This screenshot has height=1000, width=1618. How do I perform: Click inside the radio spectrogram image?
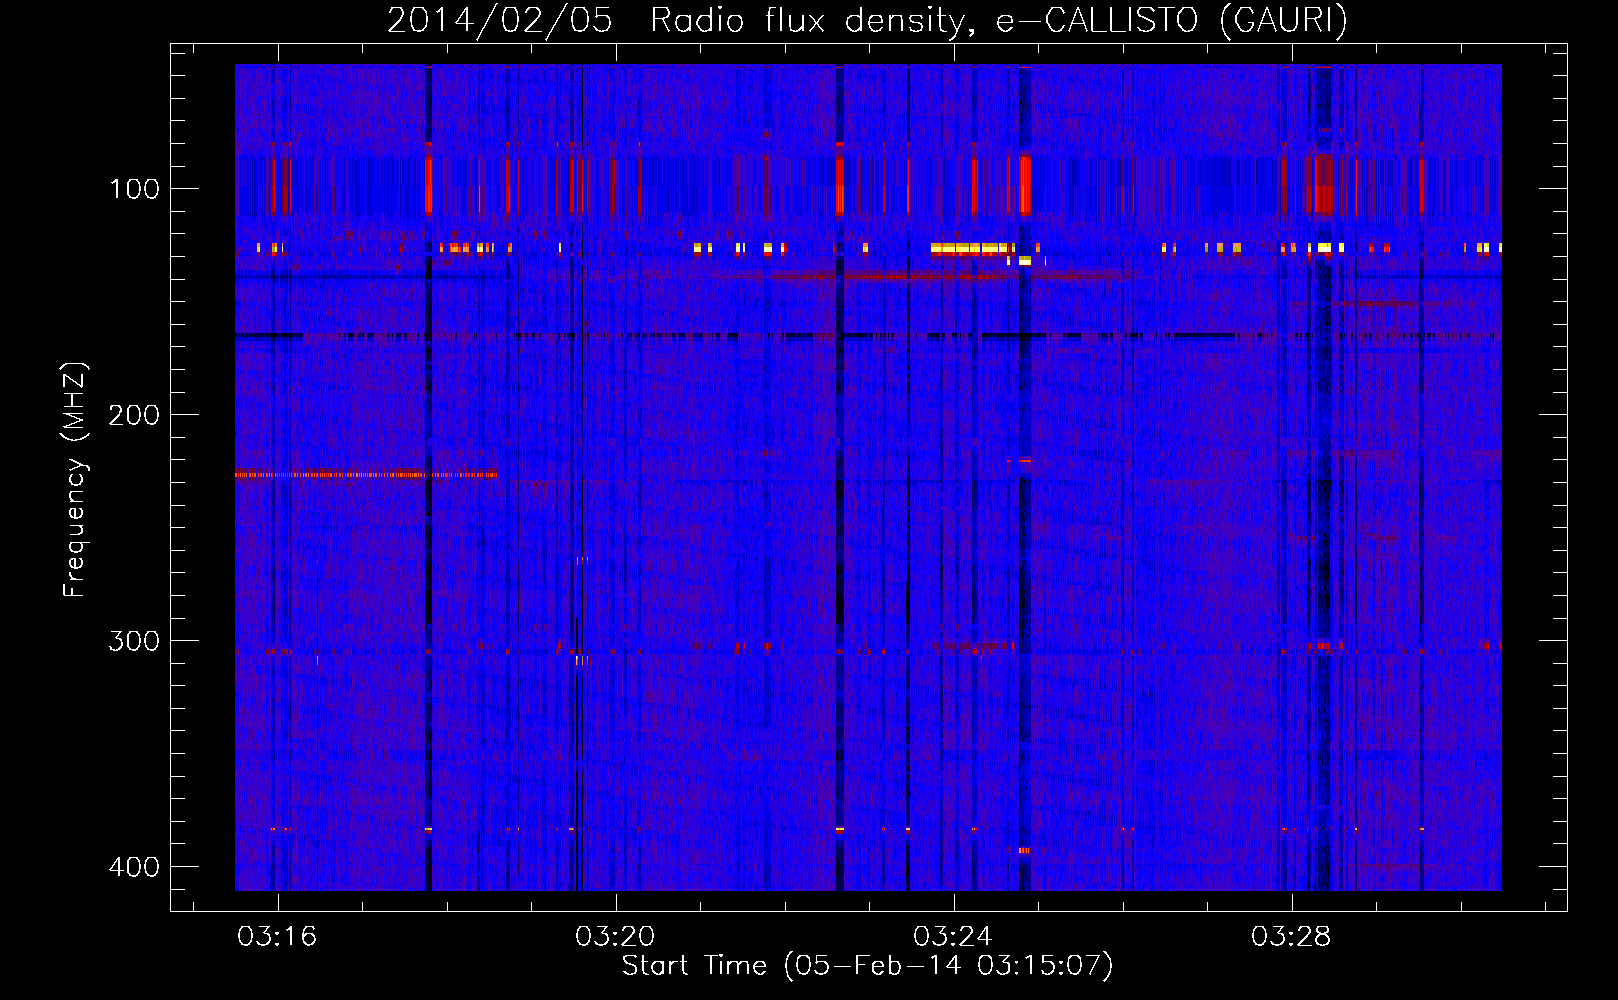coord(868,477)
